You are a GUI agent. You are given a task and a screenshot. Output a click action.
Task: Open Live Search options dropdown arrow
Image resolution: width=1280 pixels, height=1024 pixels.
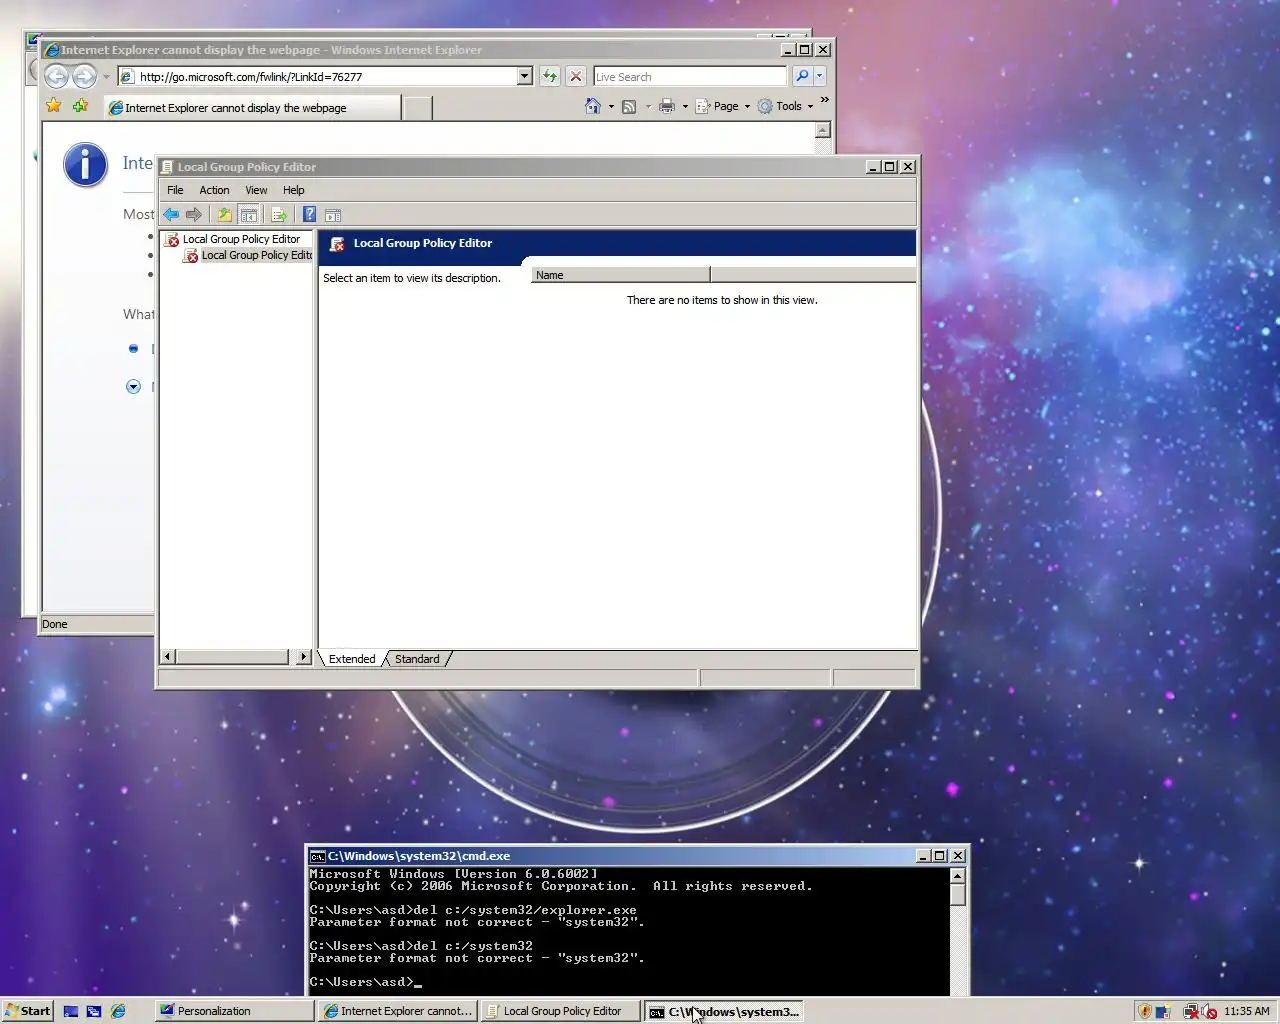(820, 76)
